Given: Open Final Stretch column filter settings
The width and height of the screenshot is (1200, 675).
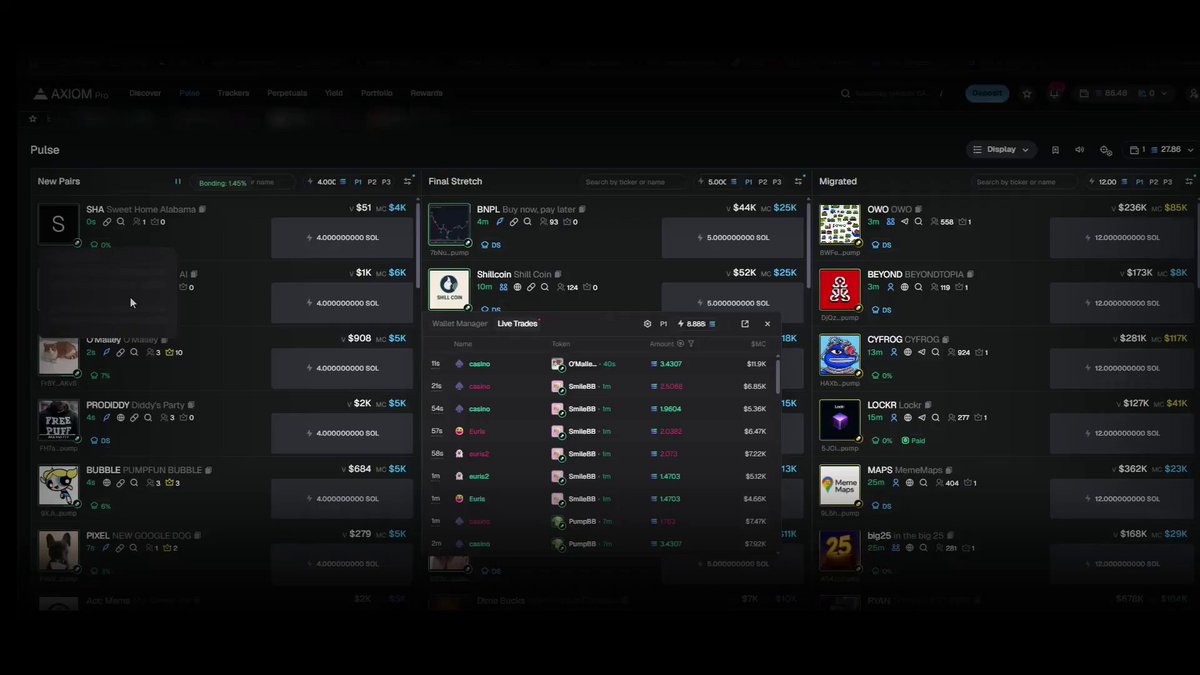Looking at the screenshot, I should pos(798,182).
